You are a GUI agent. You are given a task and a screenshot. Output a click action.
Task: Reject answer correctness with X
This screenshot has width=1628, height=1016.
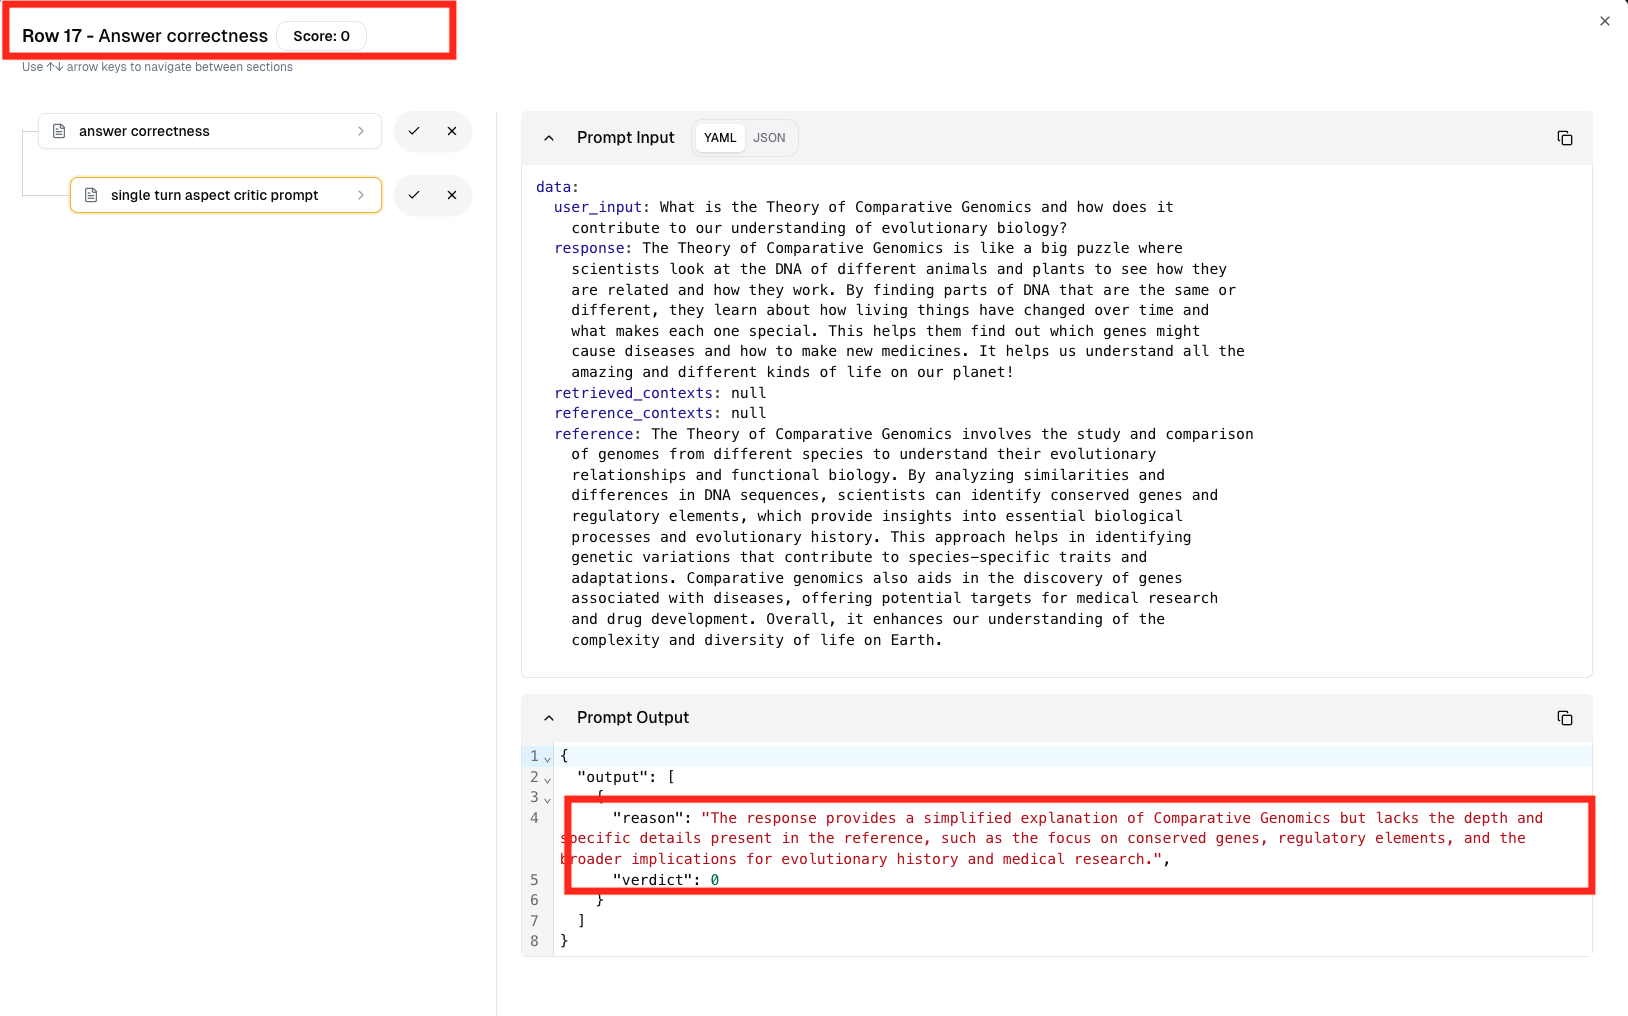452,131
